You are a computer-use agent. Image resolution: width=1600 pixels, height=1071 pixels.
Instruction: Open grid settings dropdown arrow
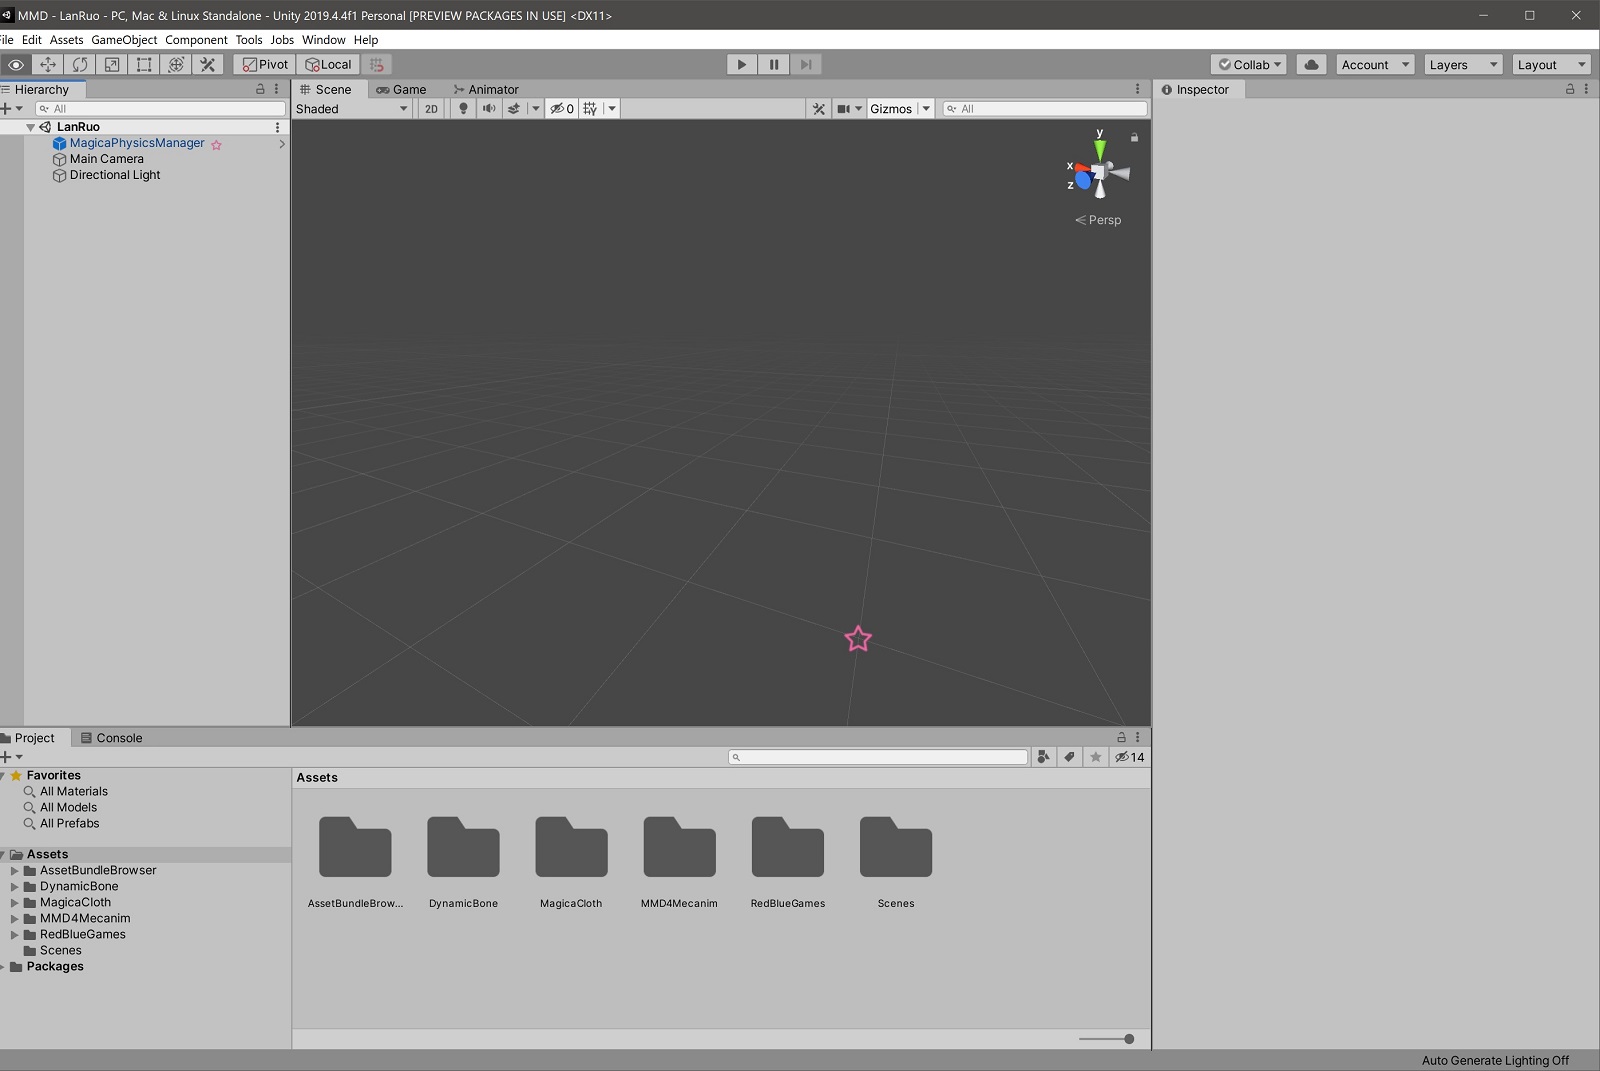point(612,109)
